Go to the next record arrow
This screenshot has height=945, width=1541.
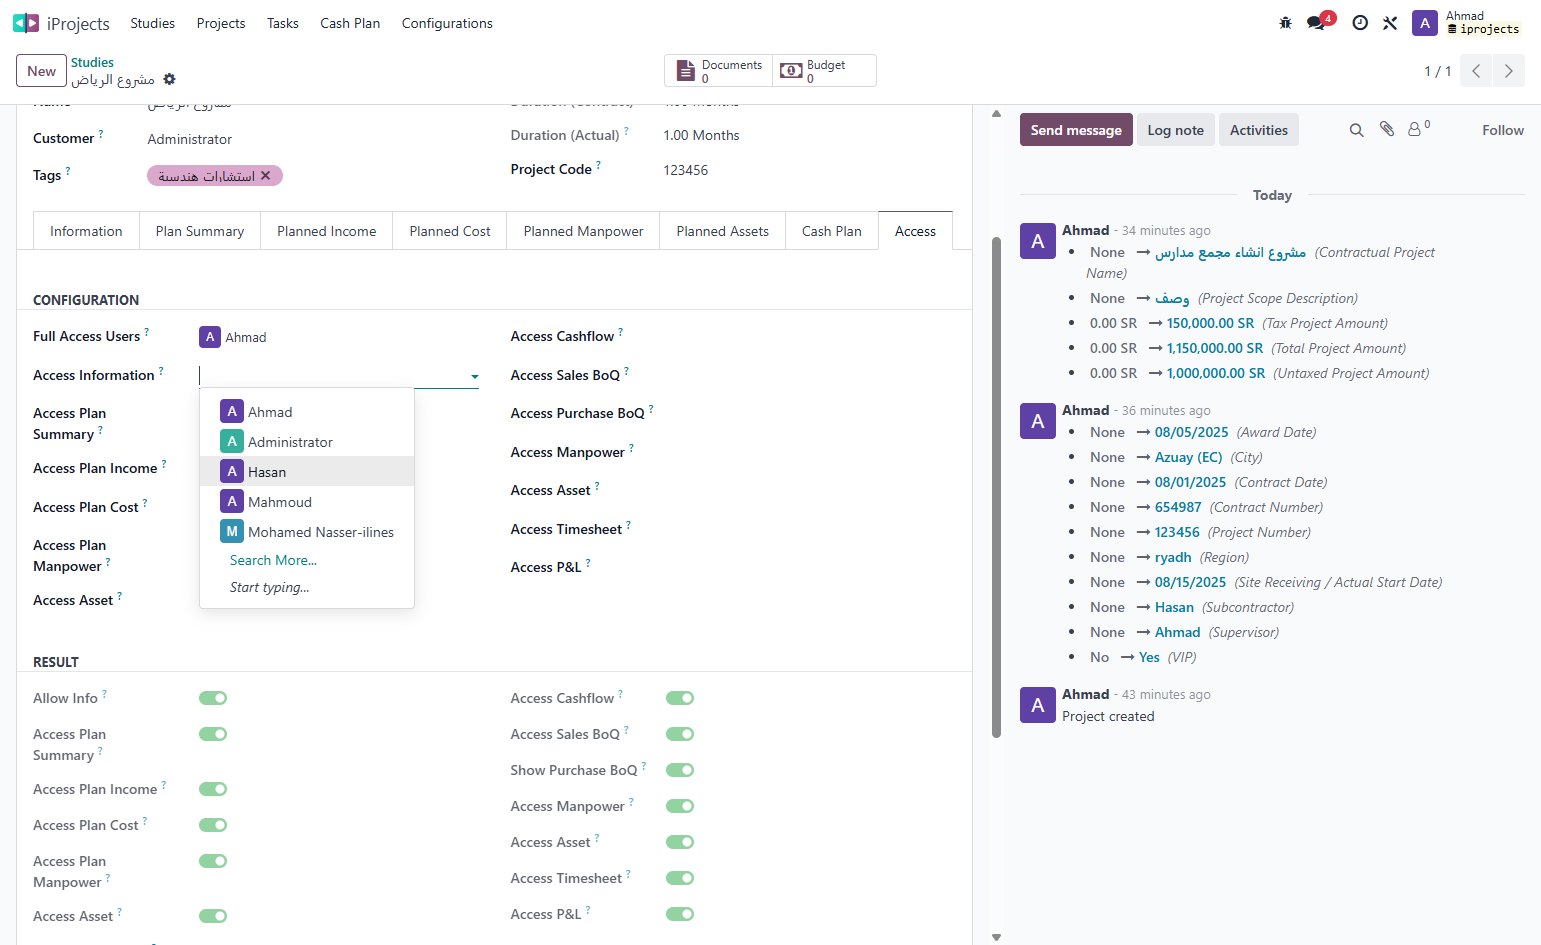(x=1509, y=71)
